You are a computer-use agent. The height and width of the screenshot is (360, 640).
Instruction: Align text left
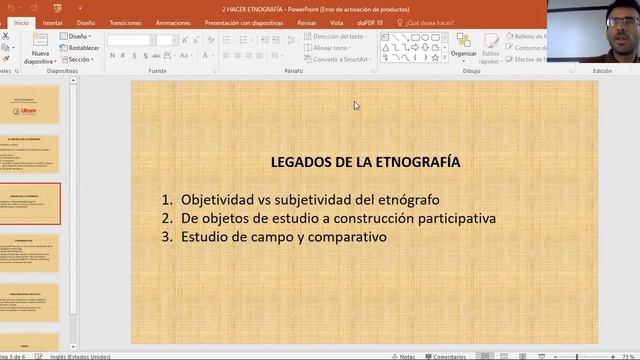(227, 56)
